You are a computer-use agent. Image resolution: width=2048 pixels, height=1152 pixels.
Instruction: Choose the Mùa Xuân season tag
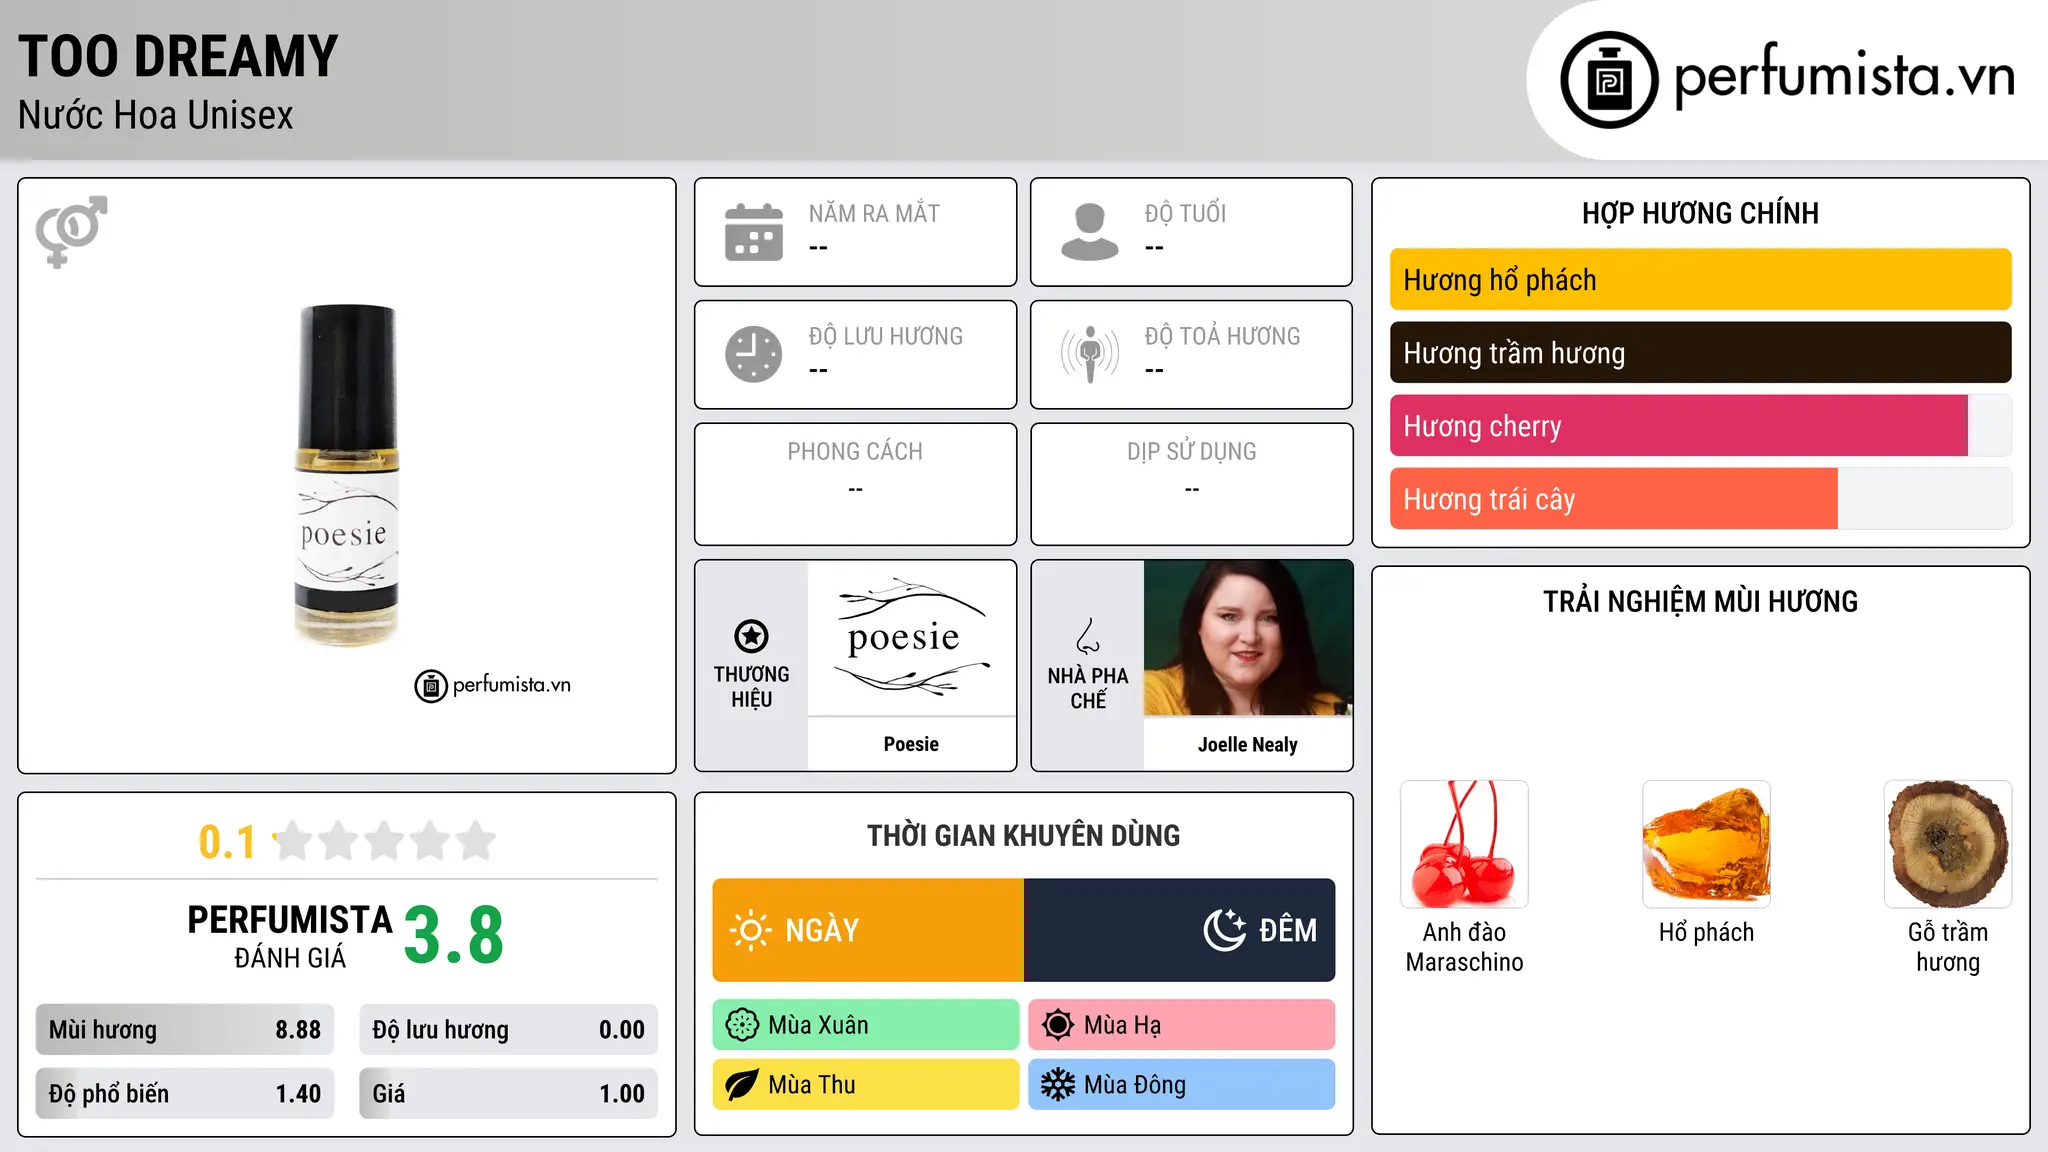pyautogui.click(x=866, y=1025)
